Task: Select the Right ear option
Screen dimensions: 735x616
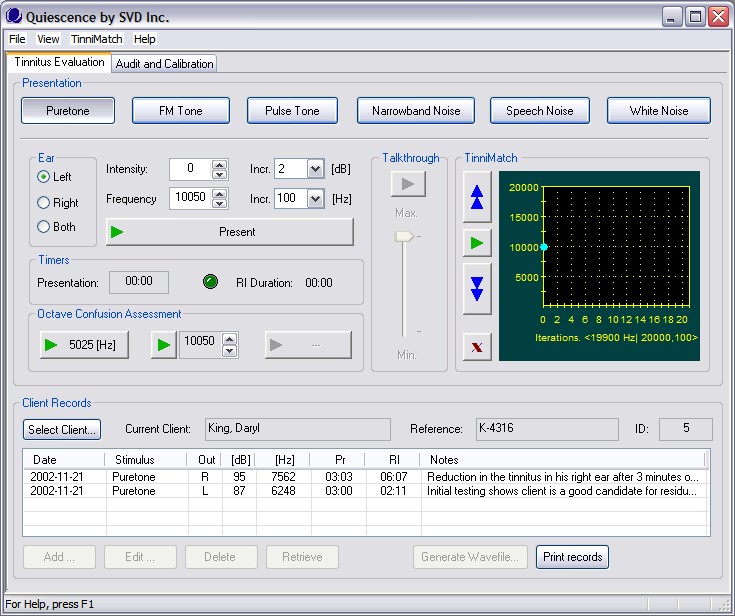Action: (x=43, y=202)
